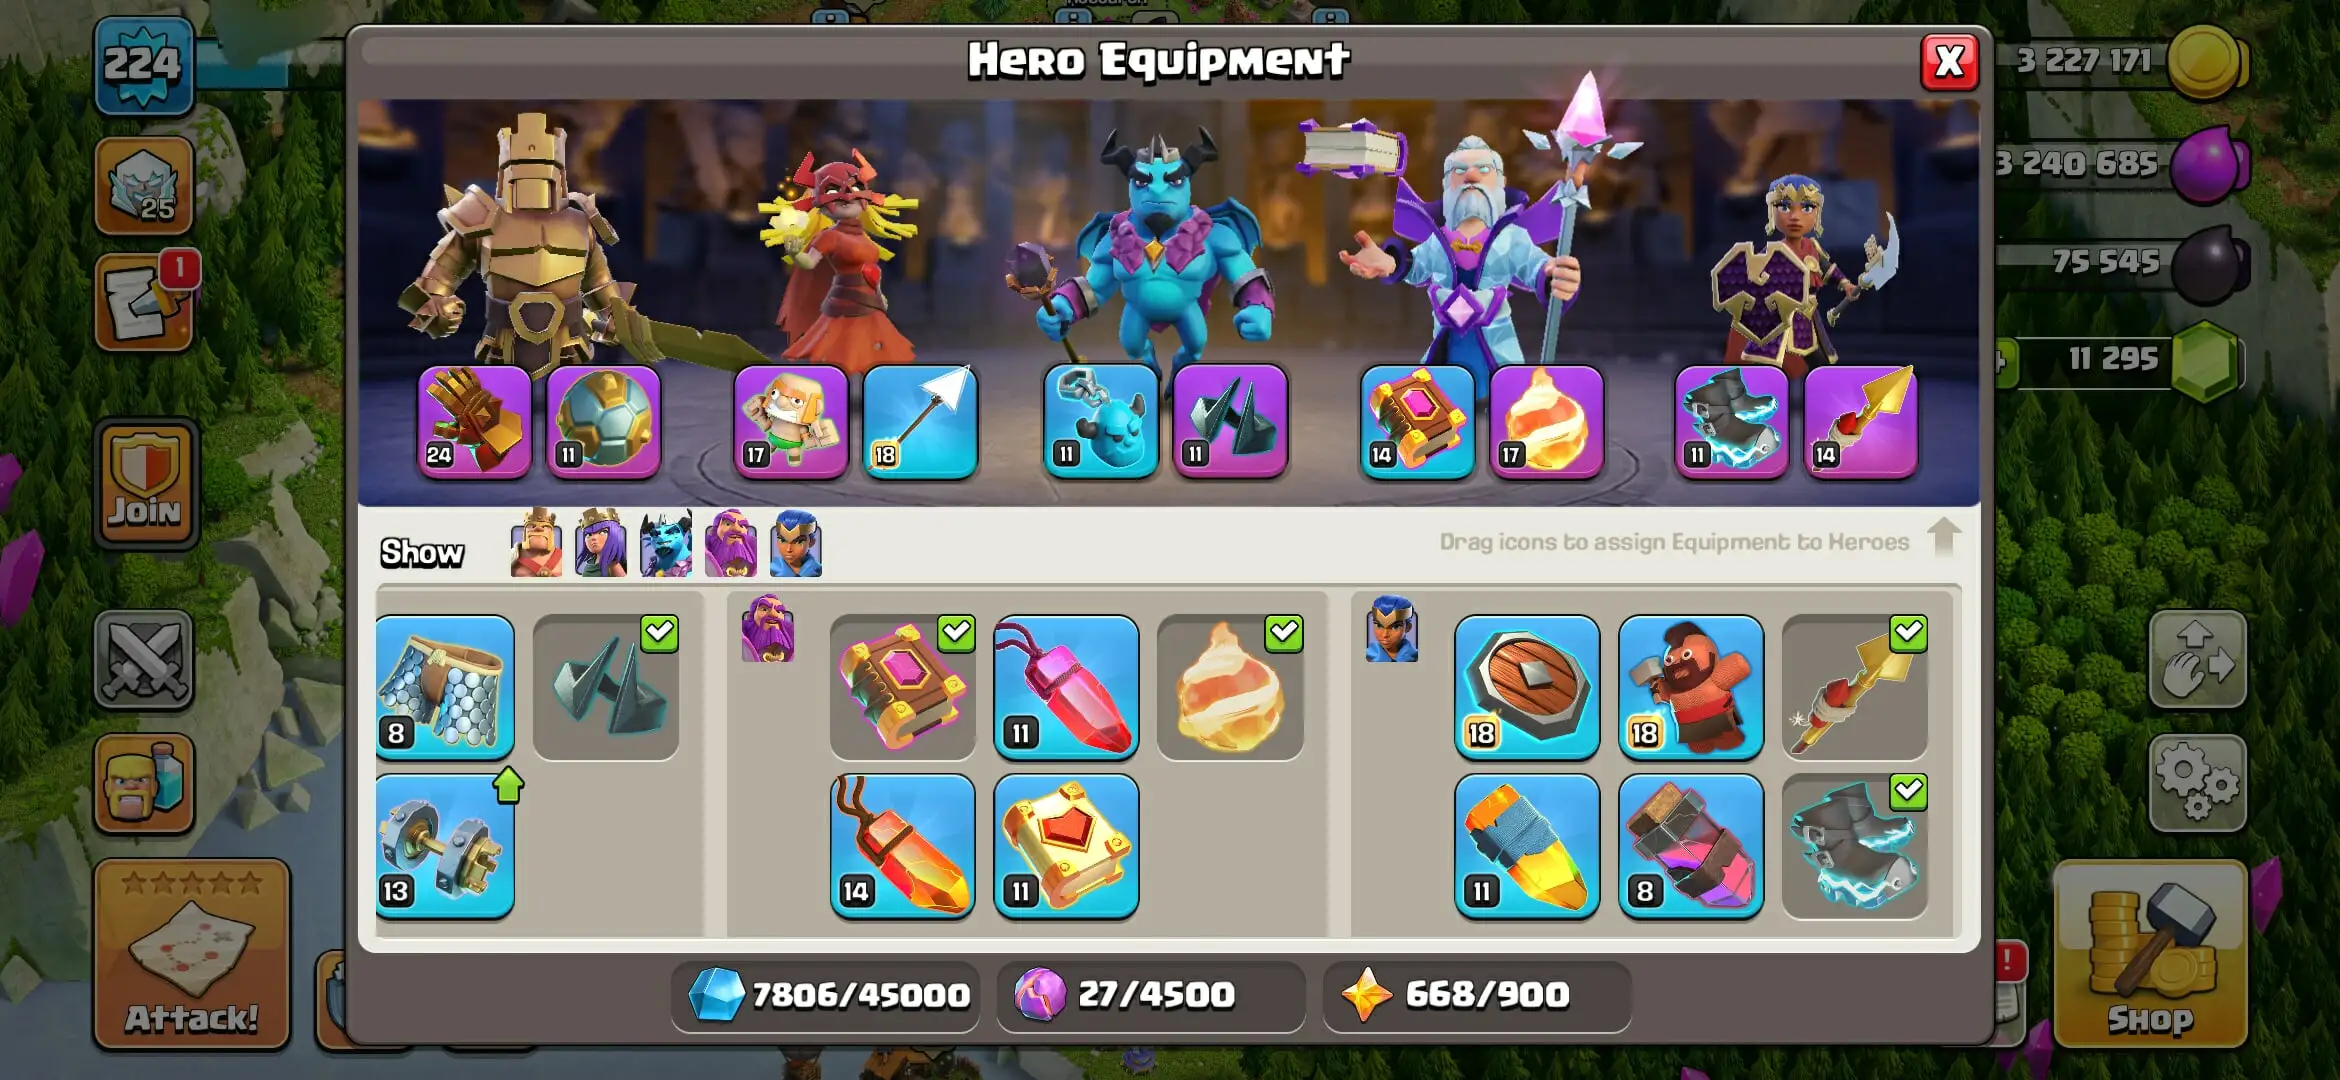Toggle Barbarian King filter in Show row
The width and height of the screenshot is (2340, 1080).
click(536, 543)
